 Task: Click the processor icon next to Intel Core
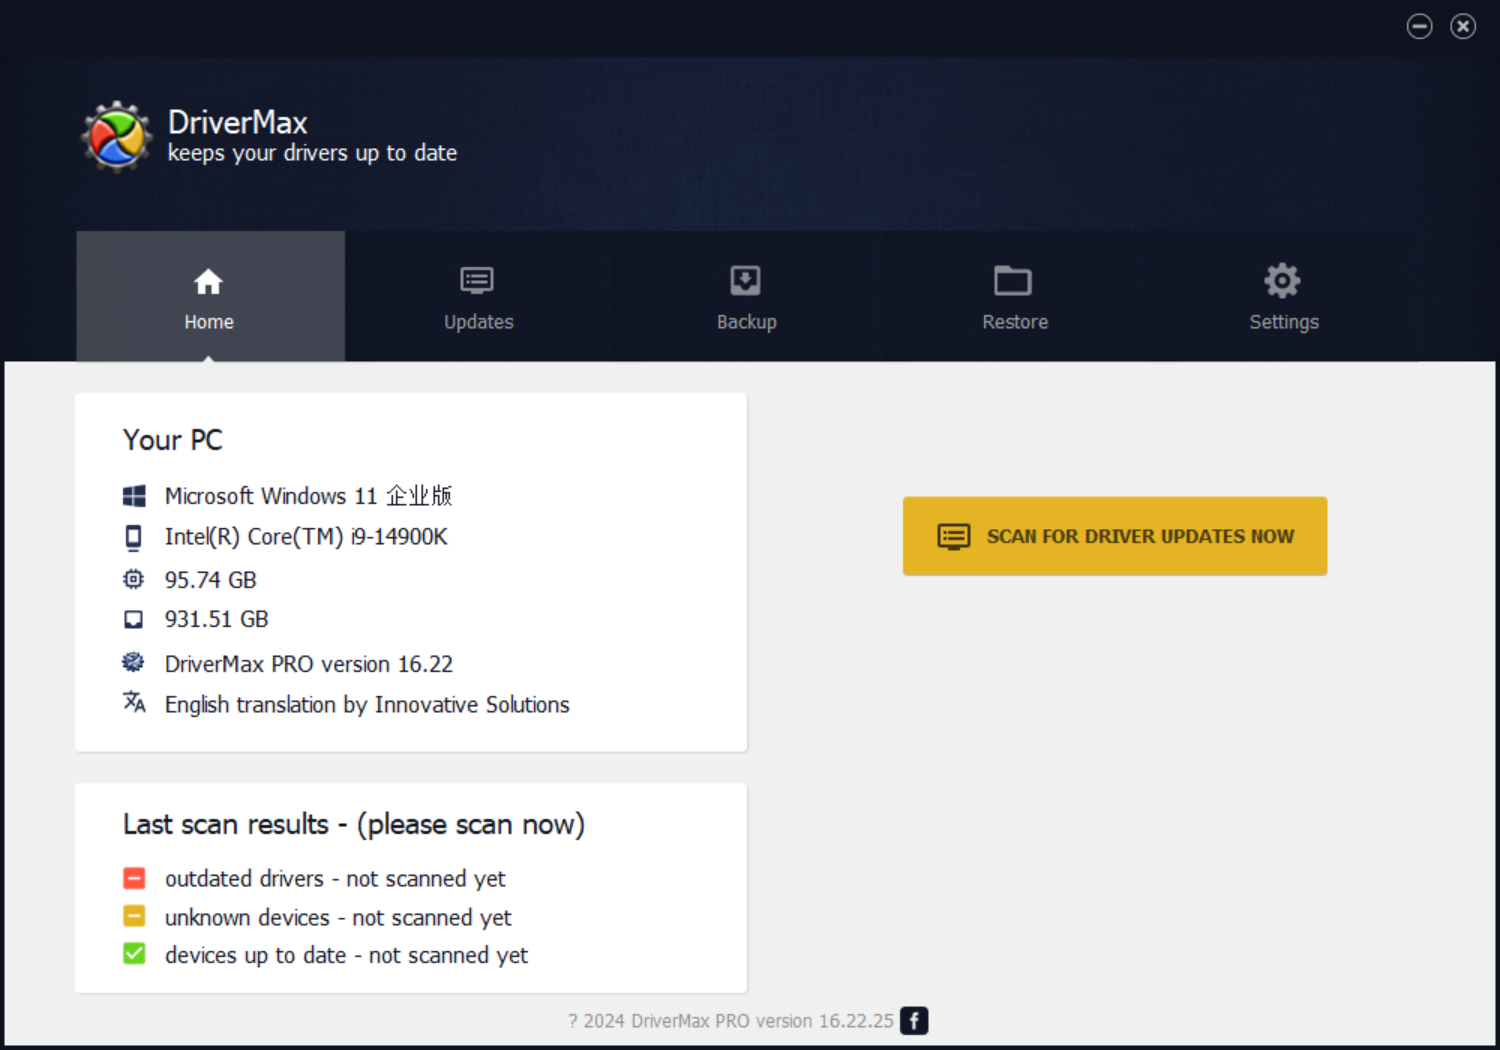pyautogui.click(x=133, y=537)
